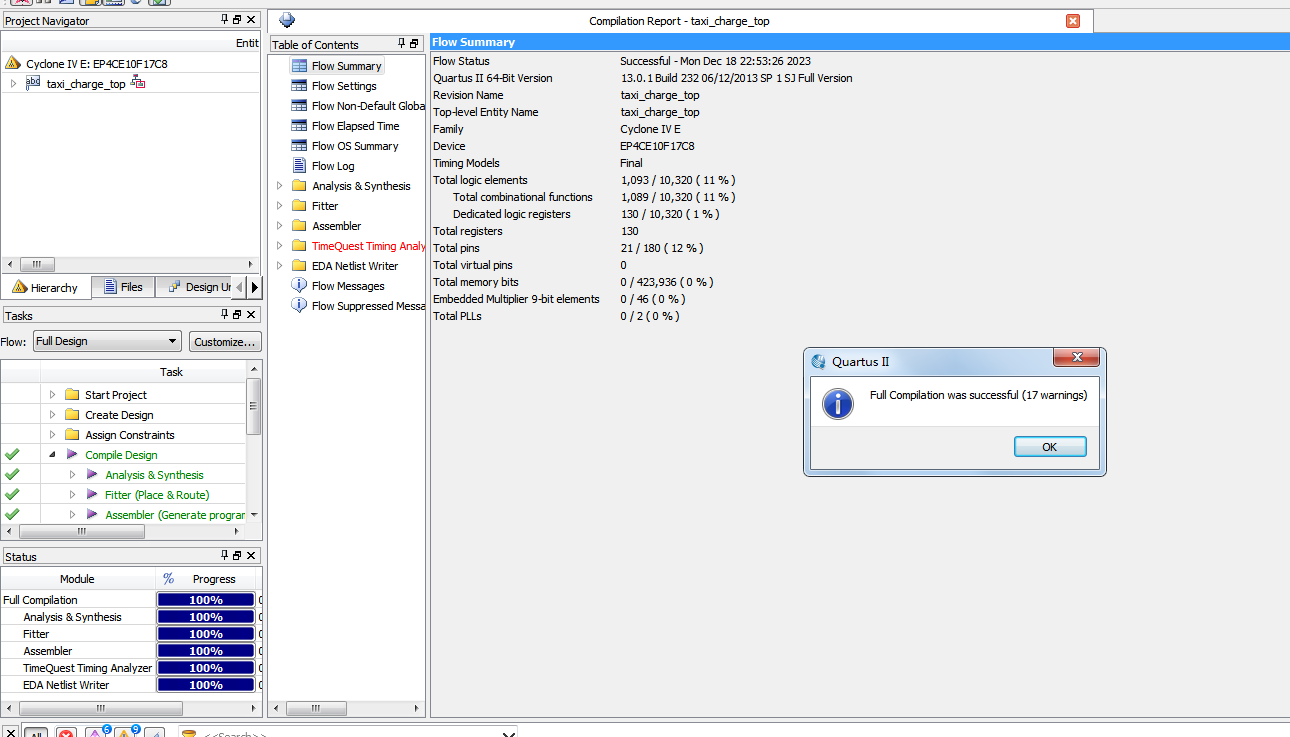Click the Flow Settings table icon
This screenshot has width=1290, height=737.
(299, 86)
